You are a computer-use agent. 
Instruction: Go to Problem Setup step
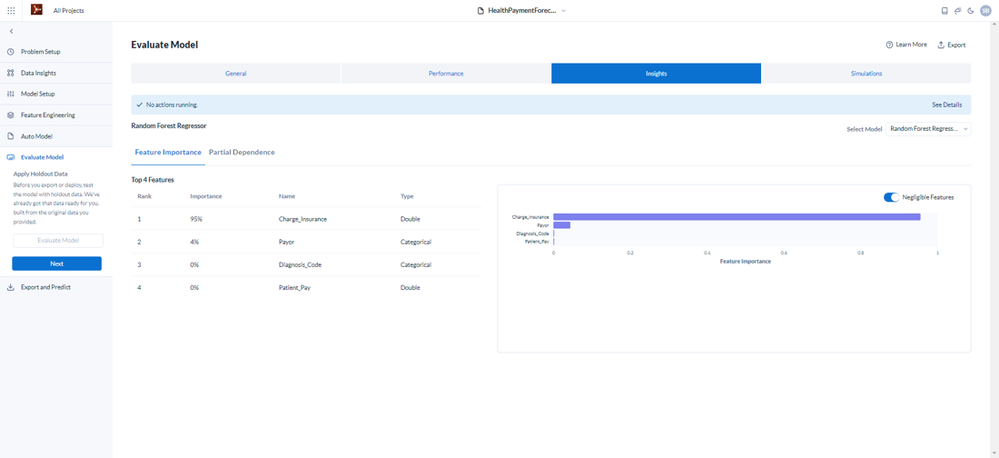[x=40, y=52]
